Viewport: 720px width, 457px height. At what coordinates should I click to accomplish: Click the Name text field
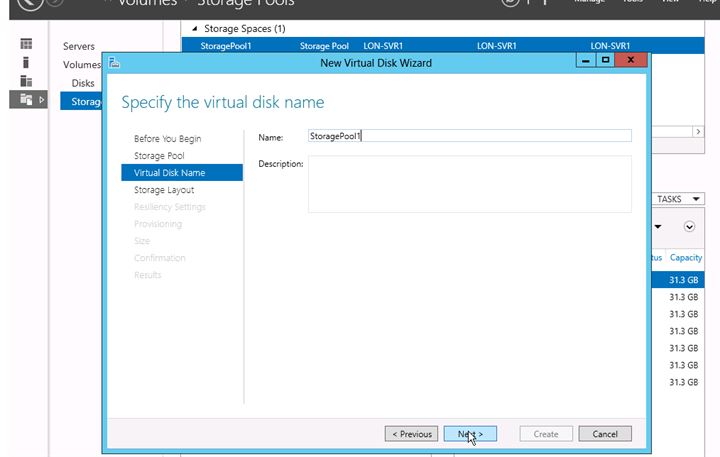(x=469, y=136)
